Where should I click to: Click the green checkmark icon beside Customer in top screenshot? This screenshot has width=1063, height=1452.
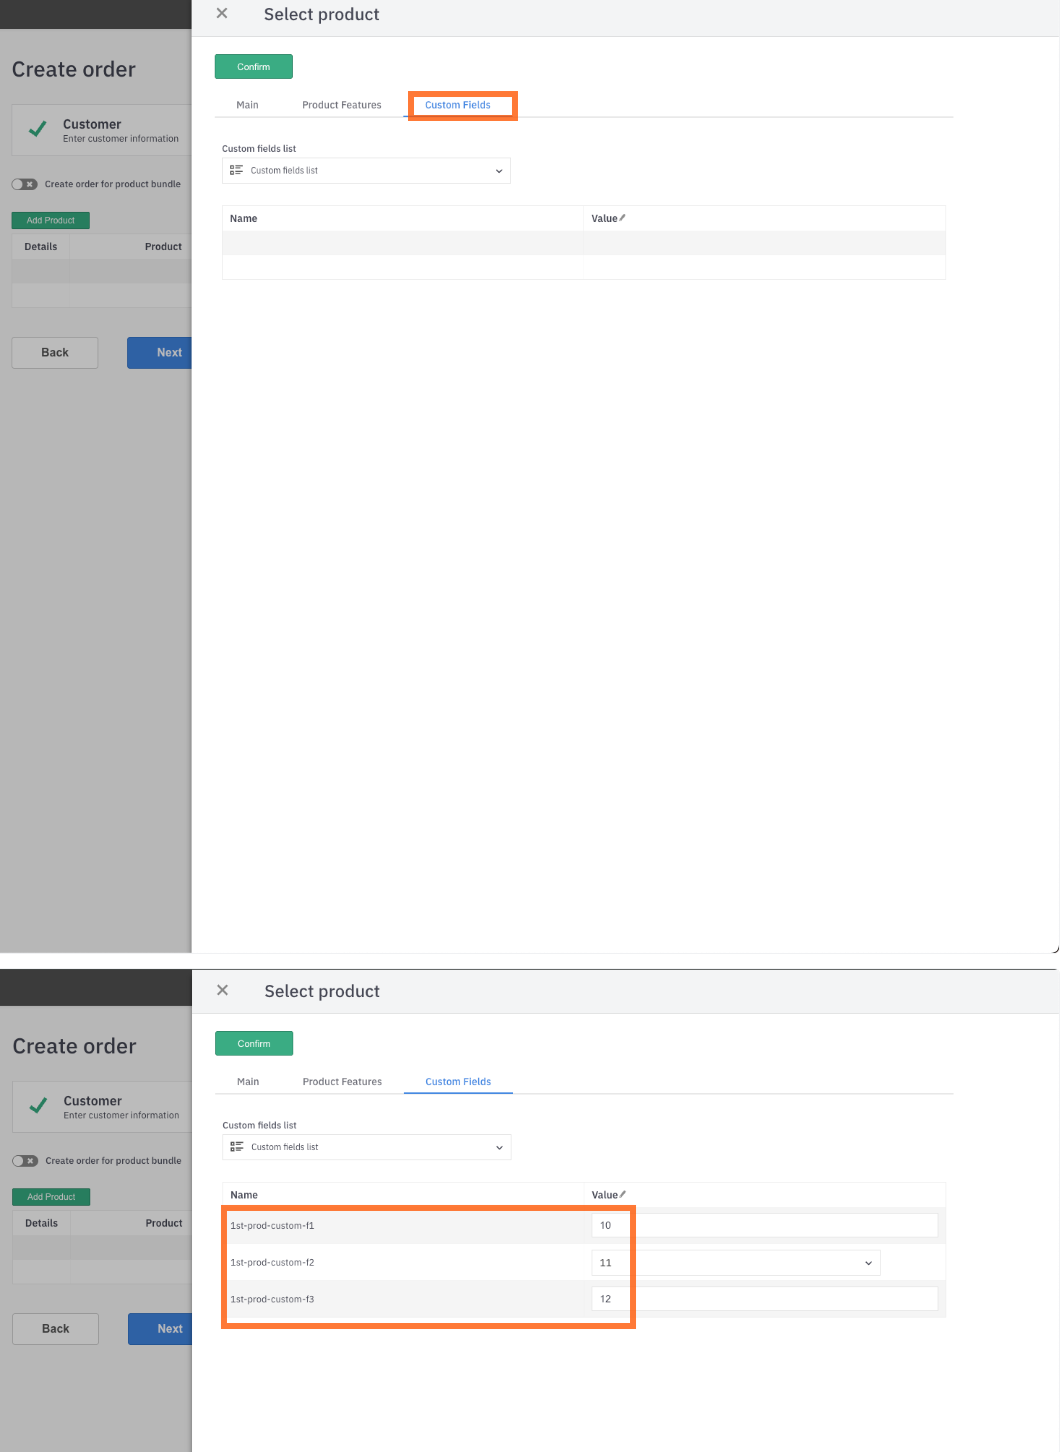[38, 130]
